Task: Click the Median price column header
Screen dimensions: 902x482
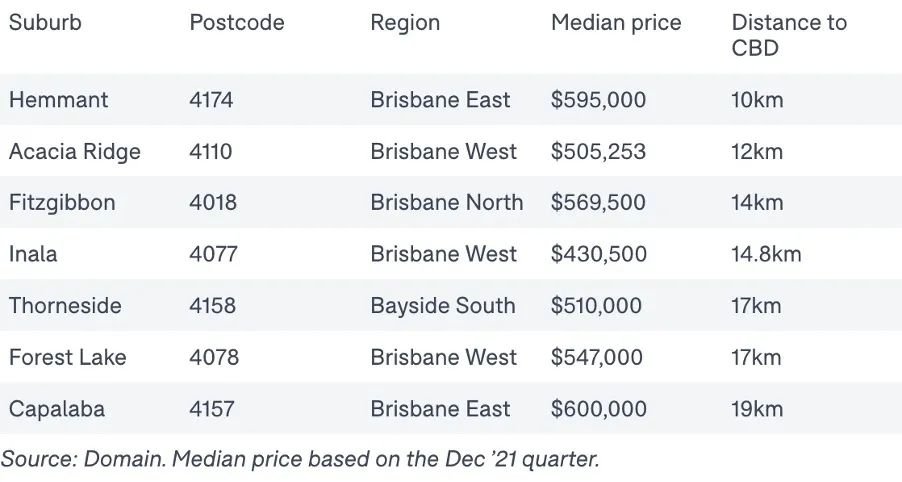Action: click(x=616, y=24)
